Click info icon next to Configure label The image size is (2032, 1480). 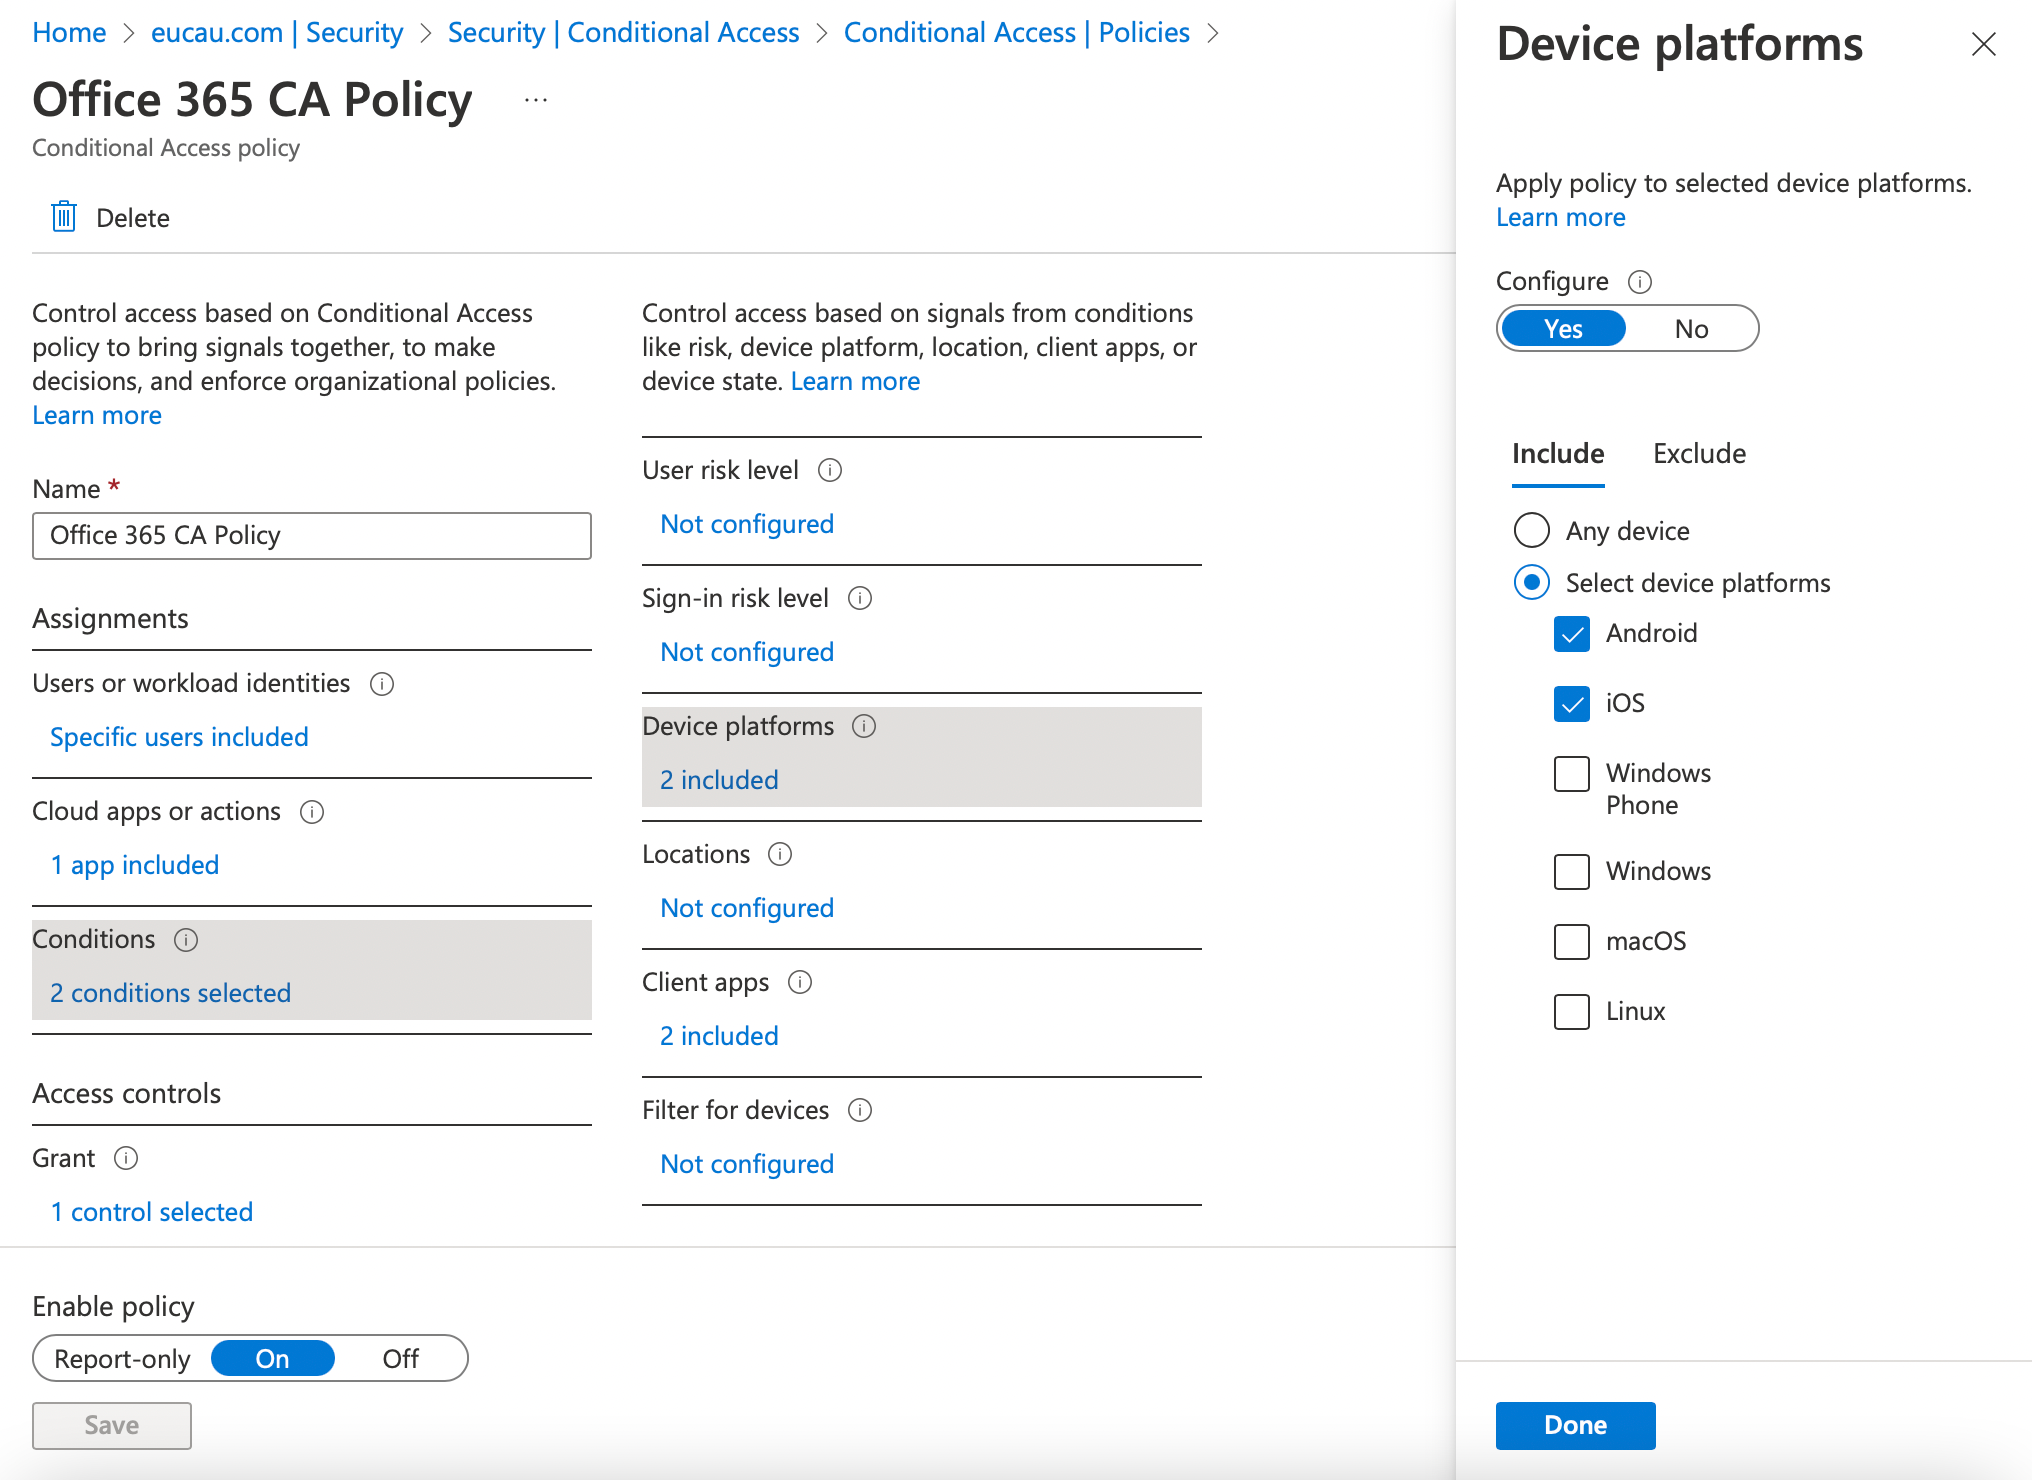pos(1640,282)
